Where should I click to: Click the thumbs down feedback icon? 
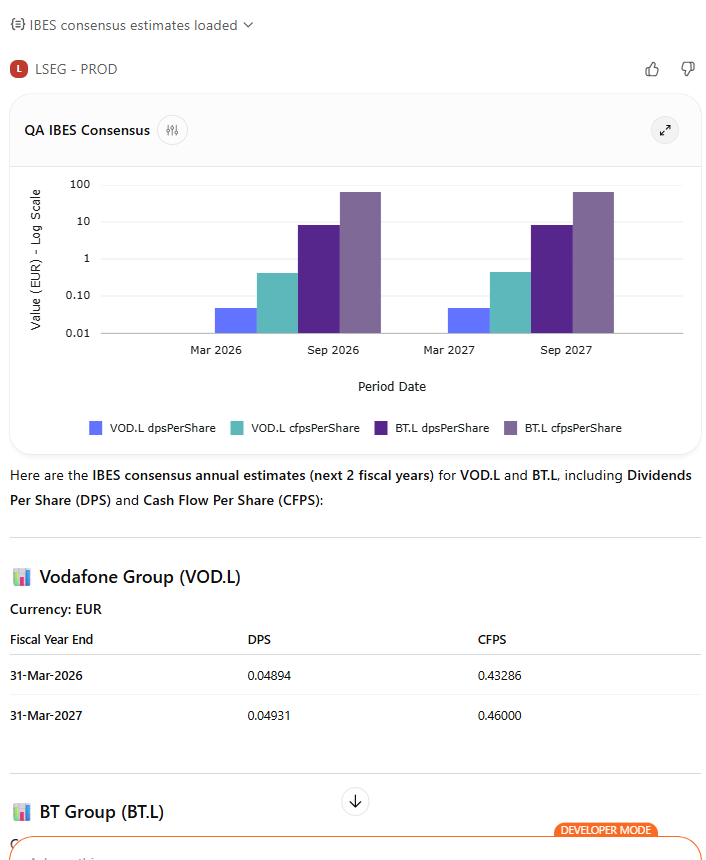pyautogui.click(x=688, y=69)
